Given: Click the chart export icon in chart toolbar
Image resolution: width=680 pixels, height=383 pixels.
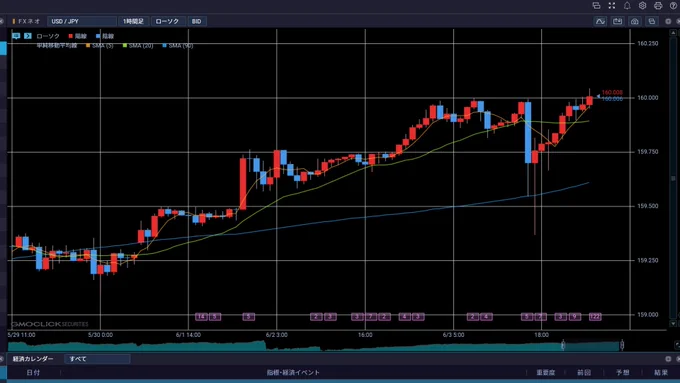Looking at the screenshot, I should (x=618, y=21).
